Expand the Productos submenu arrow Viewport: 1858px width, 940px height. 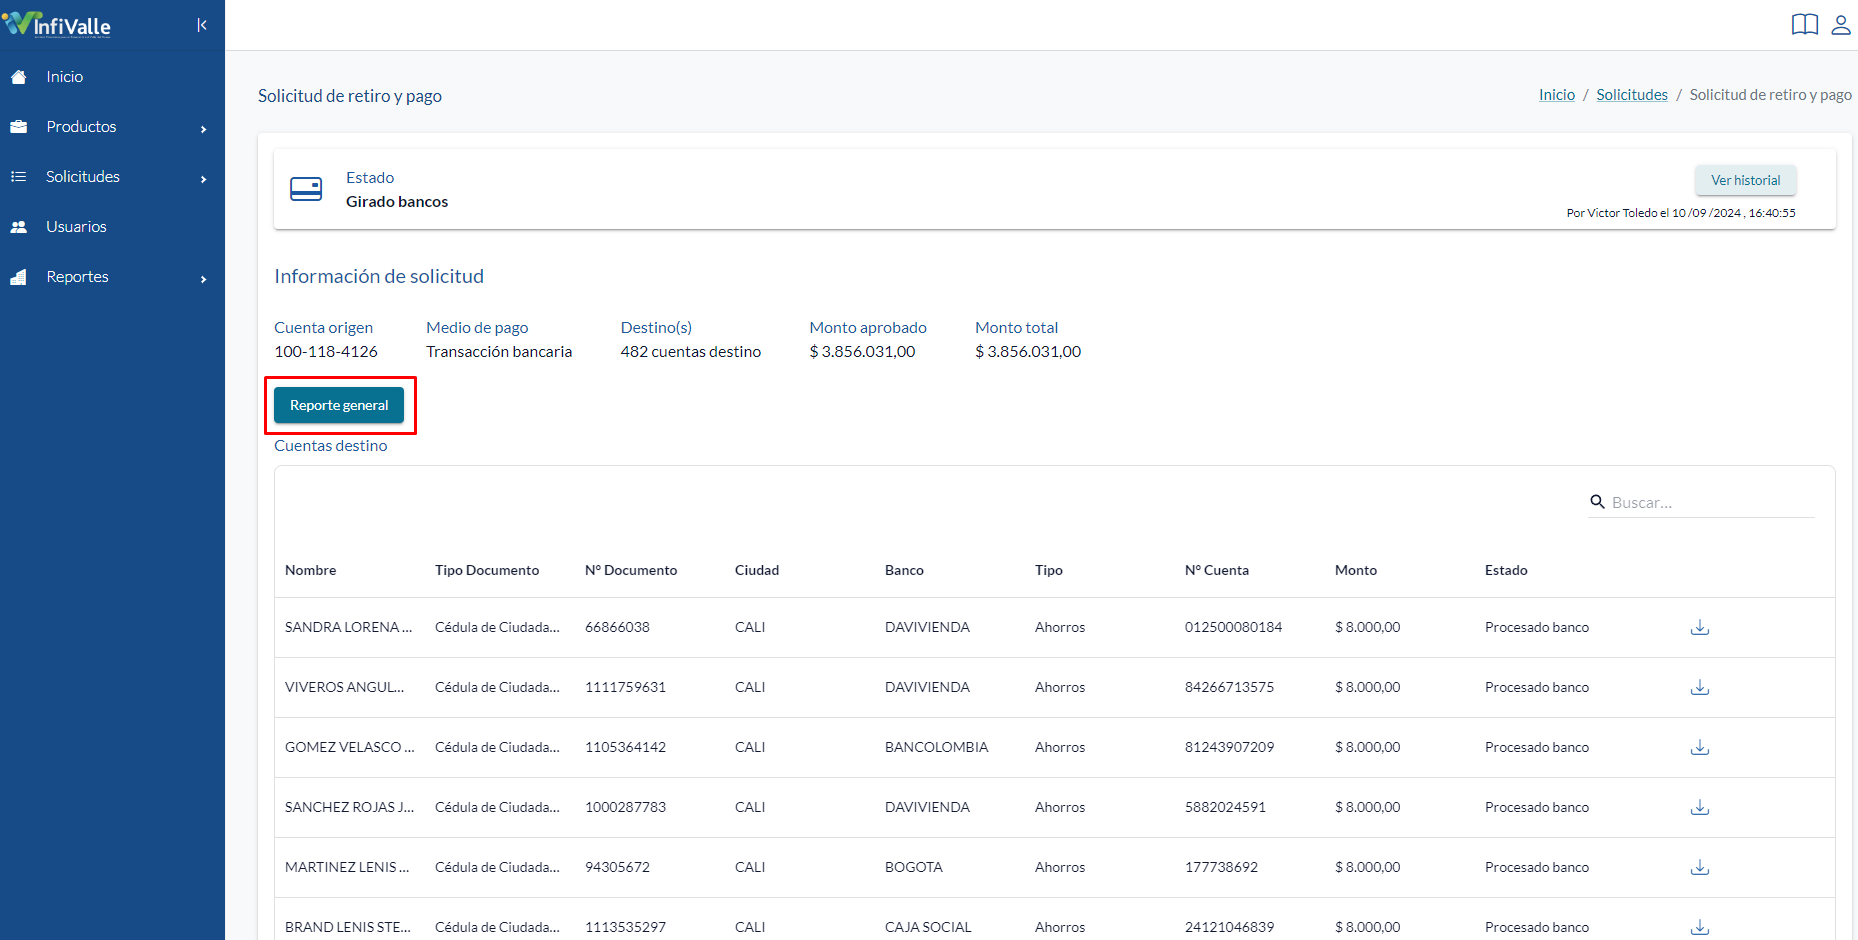coord(203,129)
